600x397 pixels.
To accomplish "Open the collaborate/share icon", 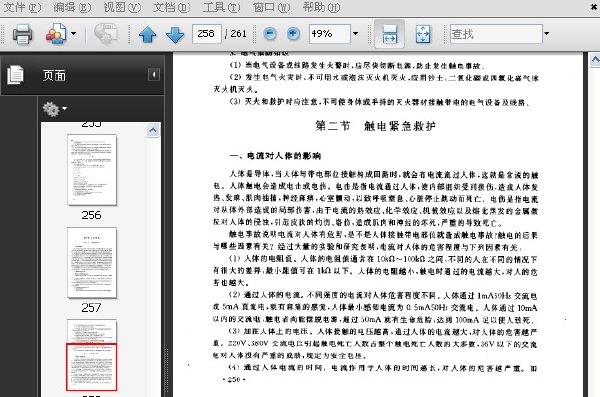I will 56,34.
